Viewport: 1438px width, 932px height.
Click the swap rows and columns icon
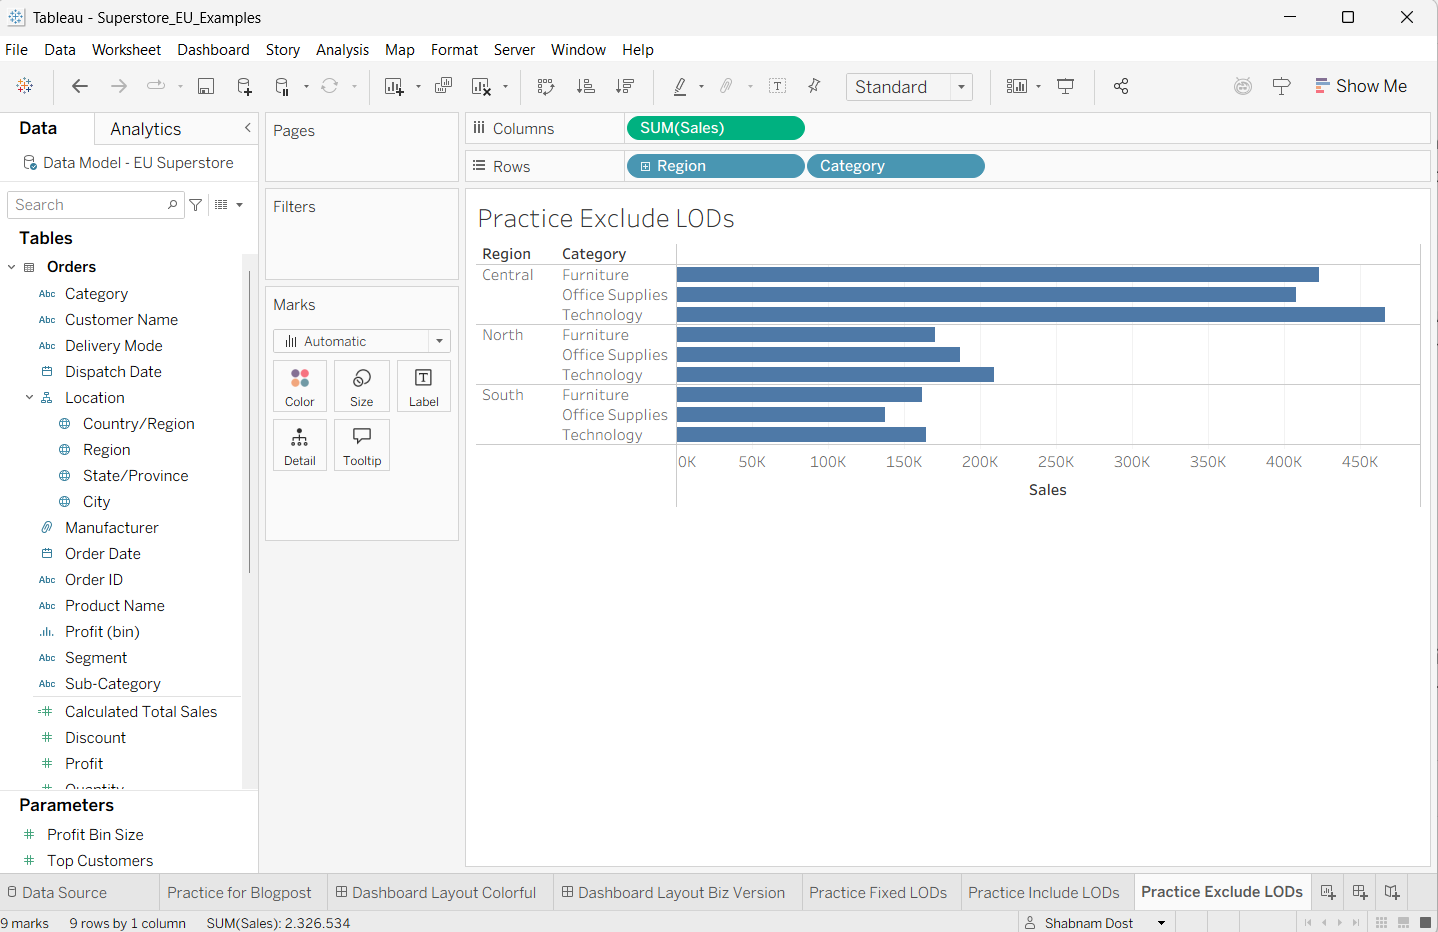click(546, 87)
